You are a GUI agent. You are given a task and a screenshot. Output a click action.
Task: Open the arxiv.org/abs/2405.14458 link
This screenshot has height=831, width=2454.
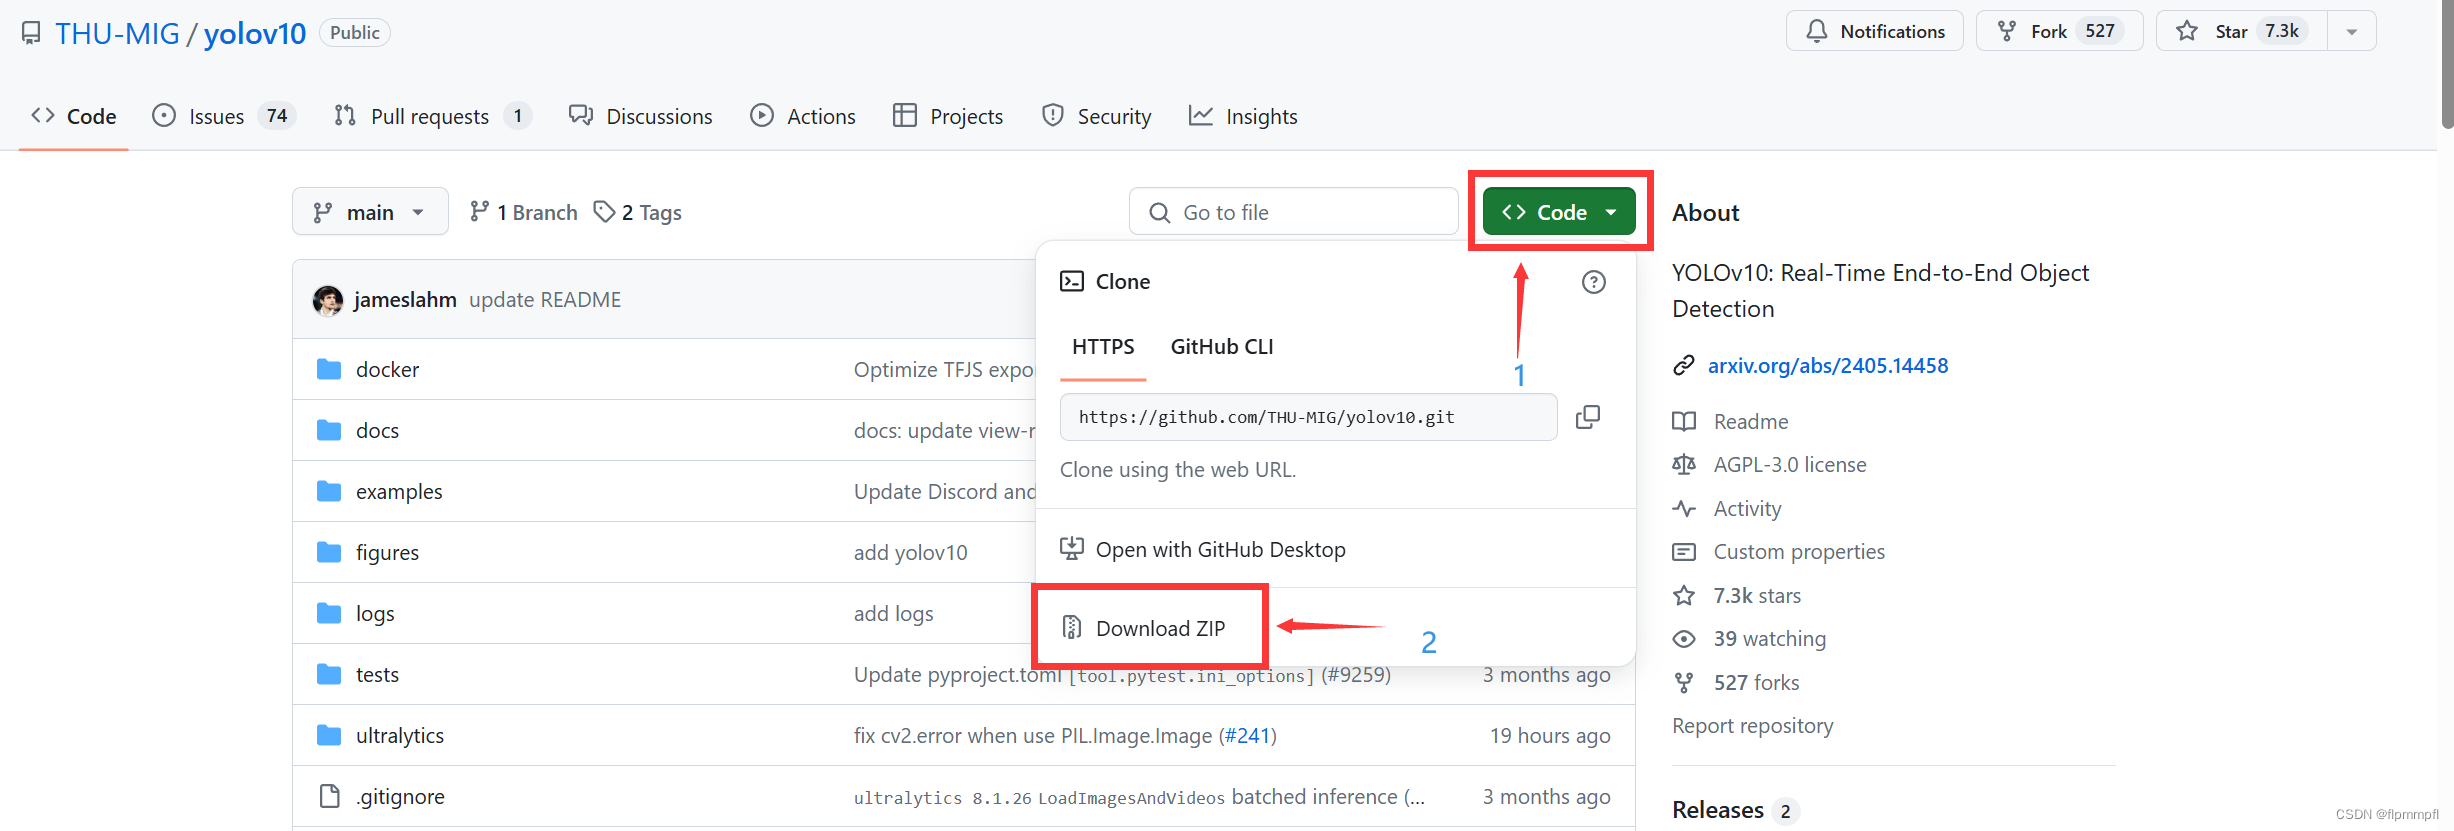(x=1828, y=366)
